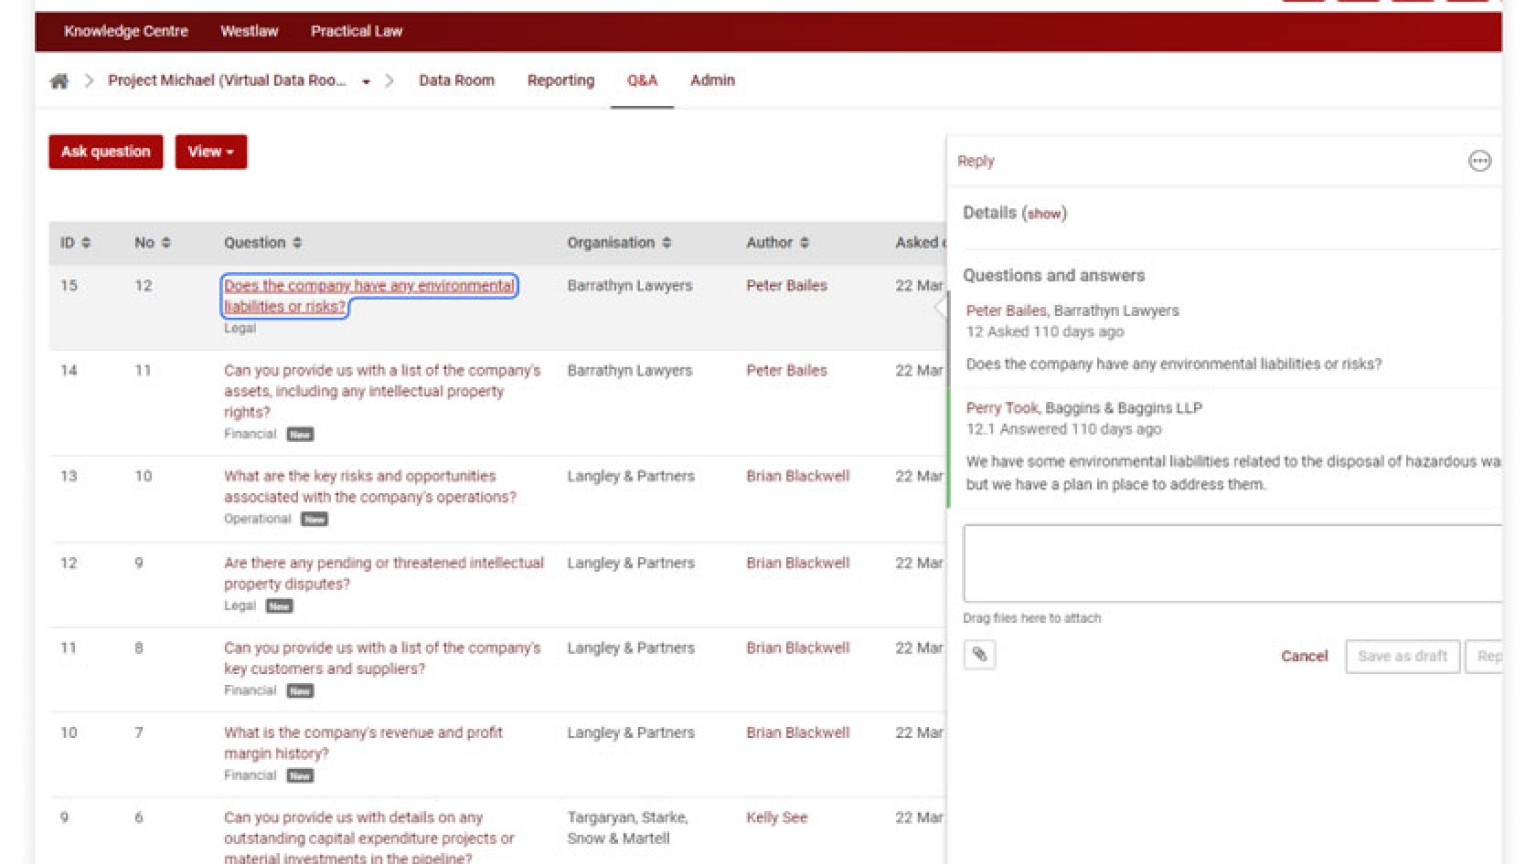Open the Reporting tab
The image size is (1536, 864).
[560, 81]
